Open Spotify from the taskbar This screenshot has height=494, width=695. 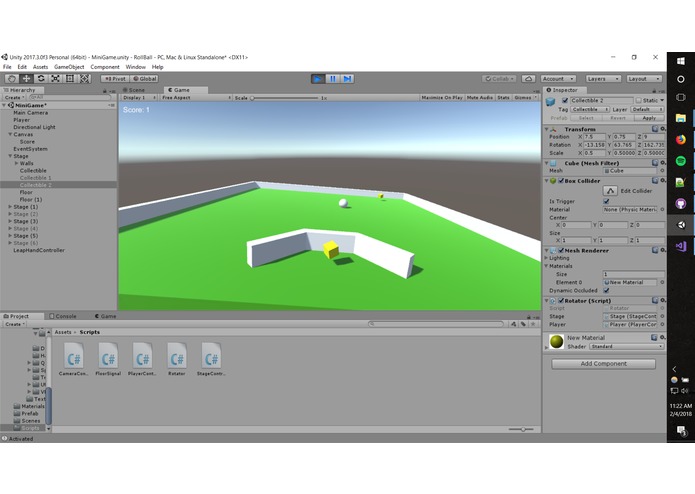tap(681, 161)
